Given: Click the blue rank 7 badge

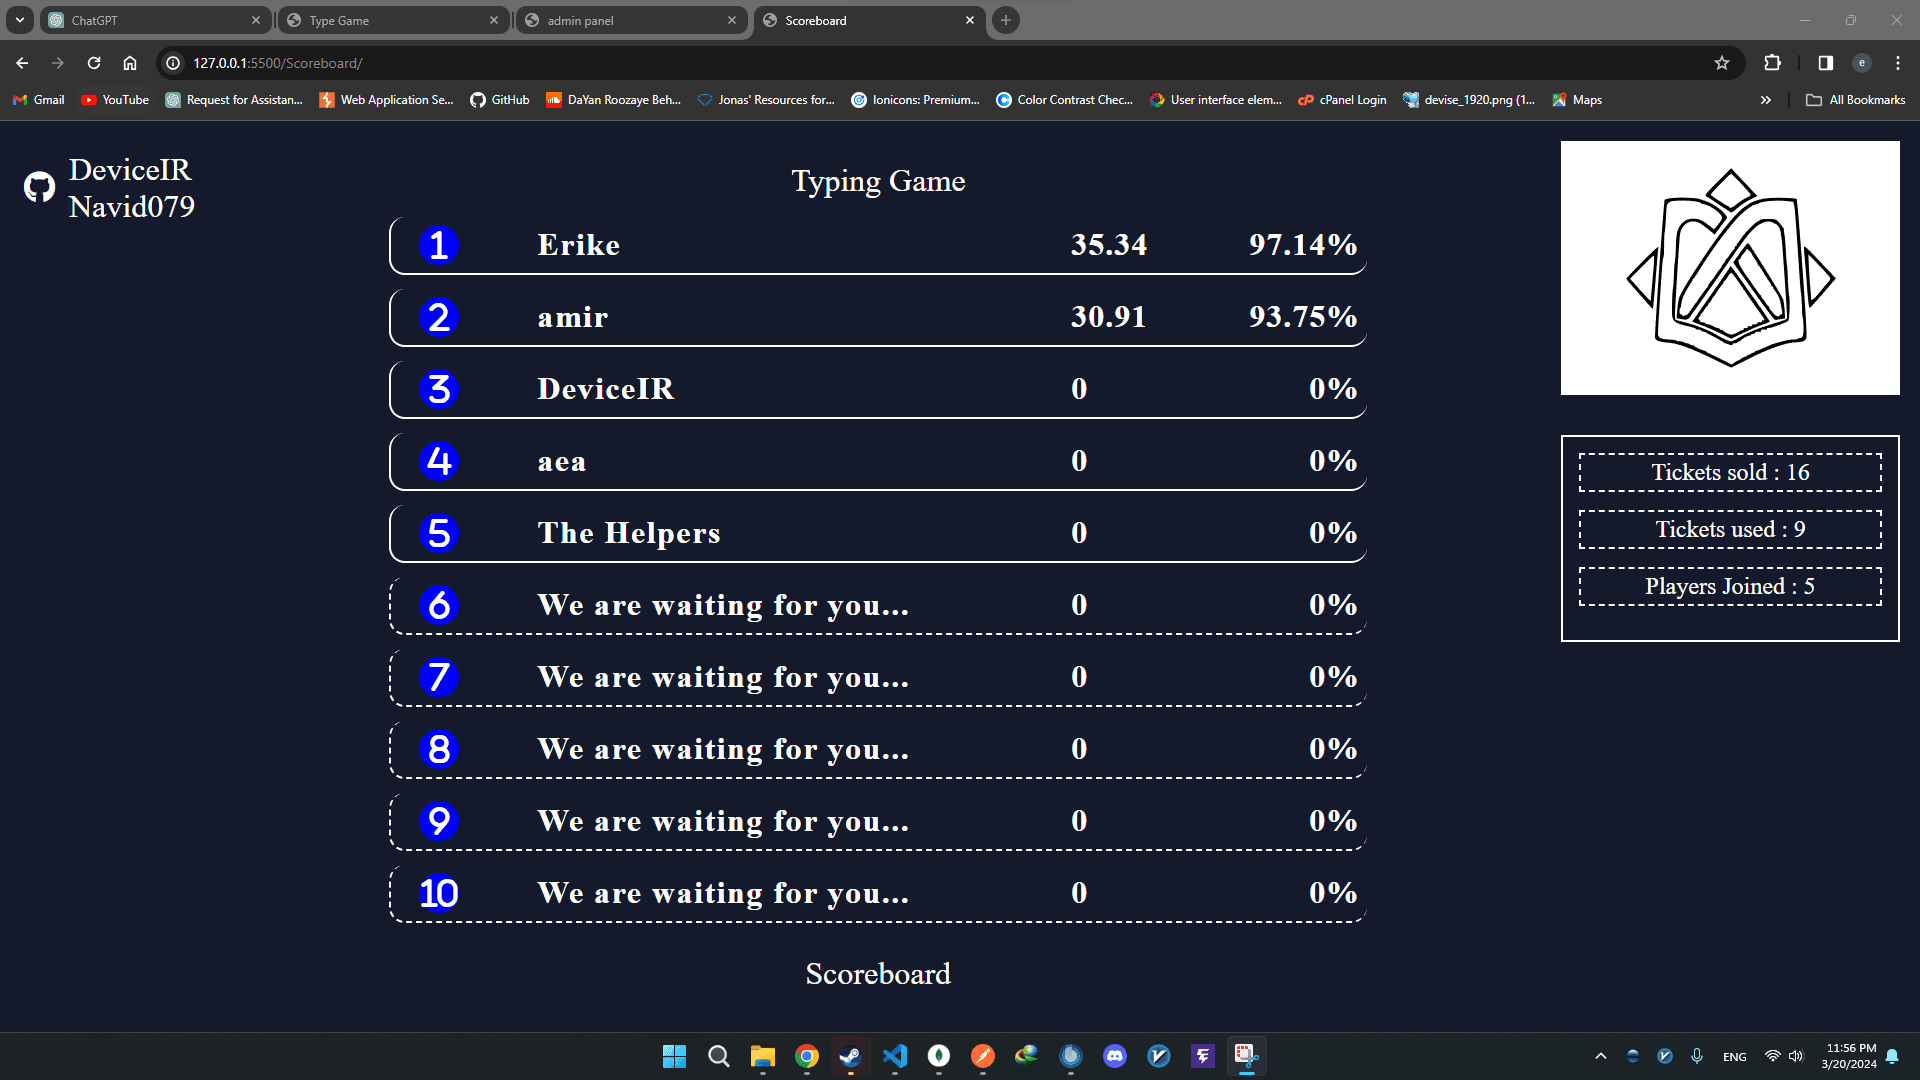Looking at the screenshot, I should tap(439, 677).
